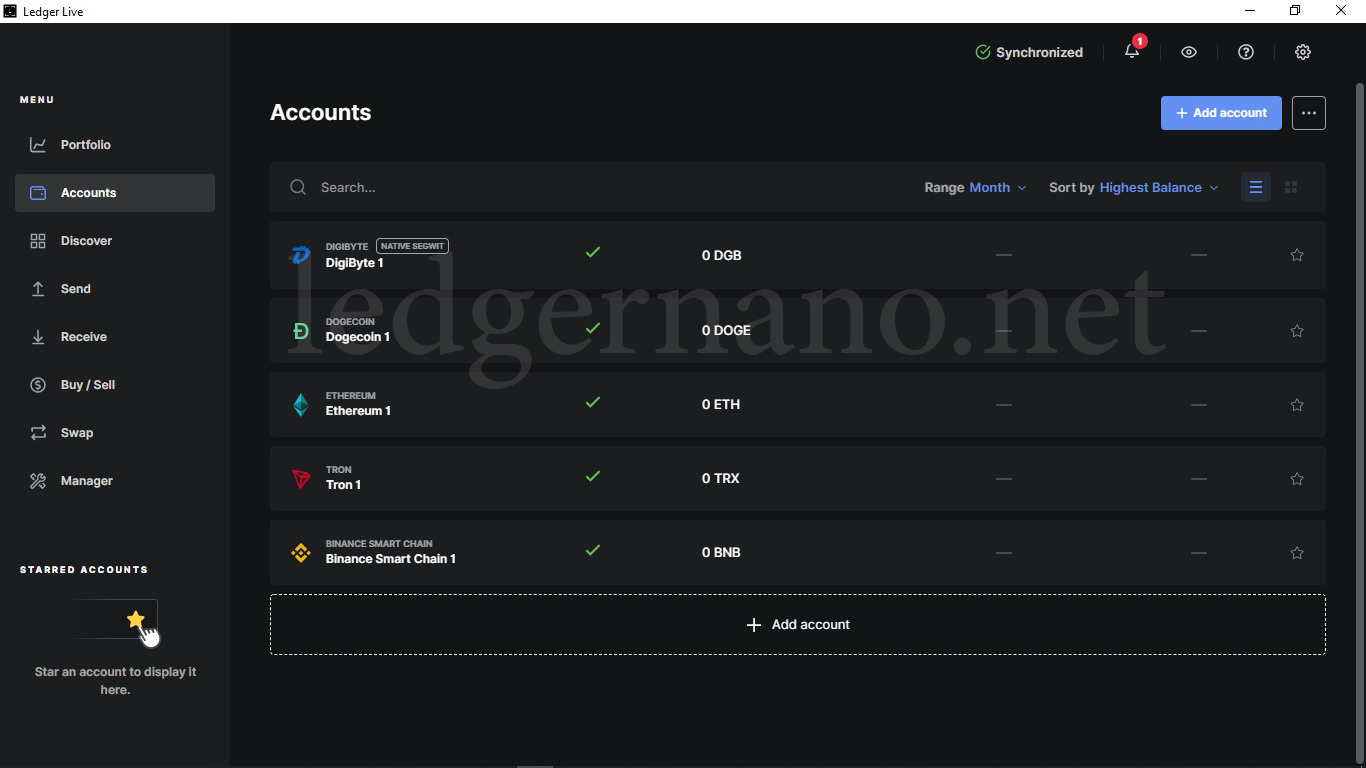This screenshot has height=768, width=1366.
Task: Minimize the Ledger Live window
Action: tap(1250, 11)
